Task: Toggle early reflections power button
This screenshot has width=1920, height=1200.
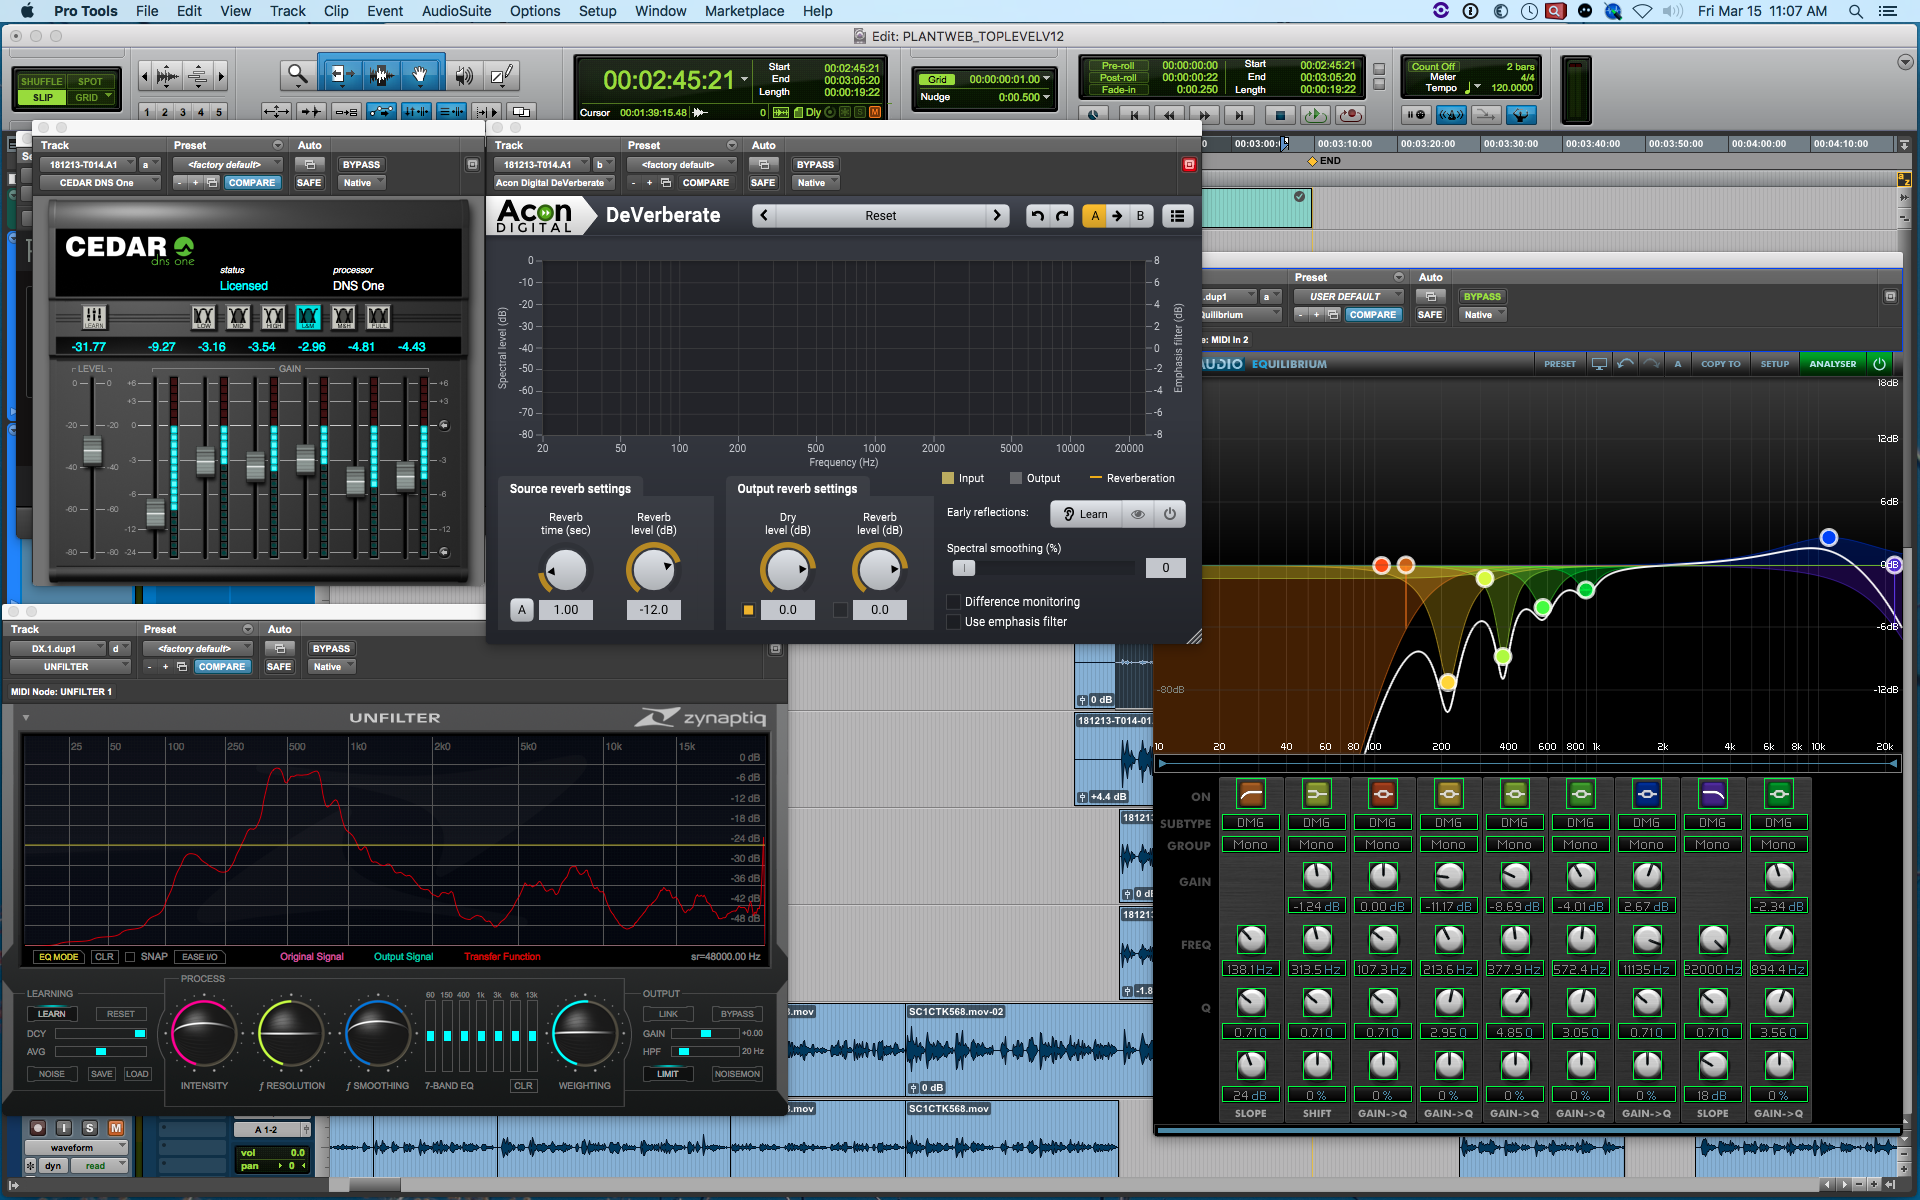Action: [x=1169, y=514]
